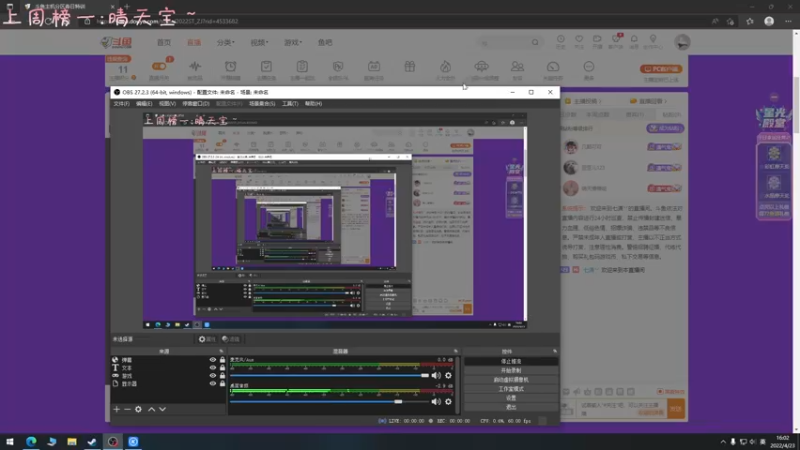
Task: Click the 停止推流 button
Action: [x=511, y=361]
